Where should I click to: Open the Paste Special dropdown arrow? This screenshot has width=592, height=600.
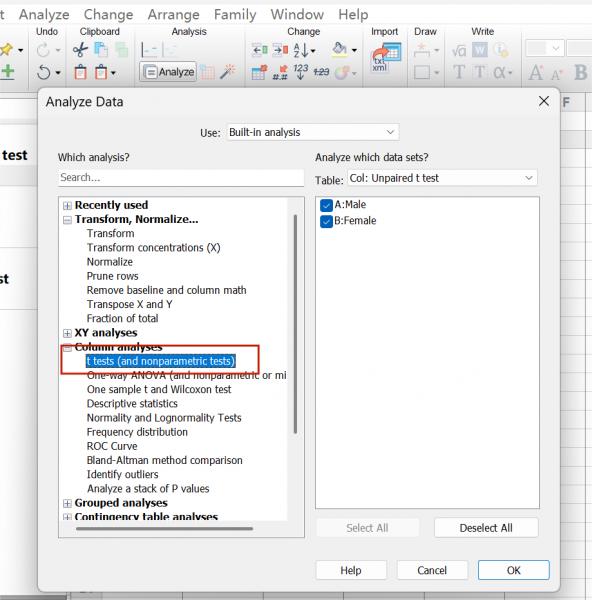tap(113, 72)
